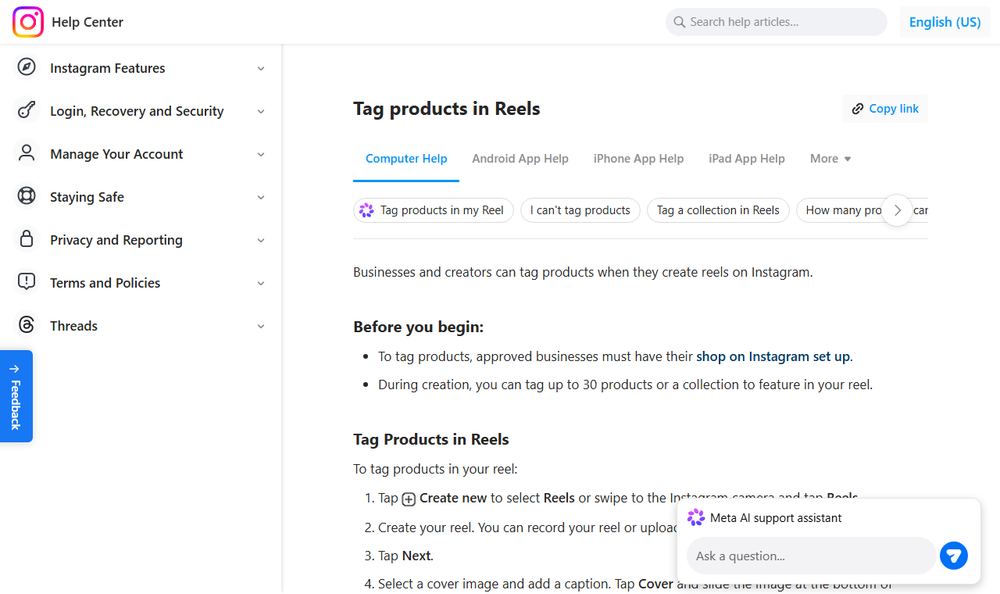The width and height of the screenshot is (1000, 594).
Task: Go to the Help Center home link
Action: coord(87,22)
